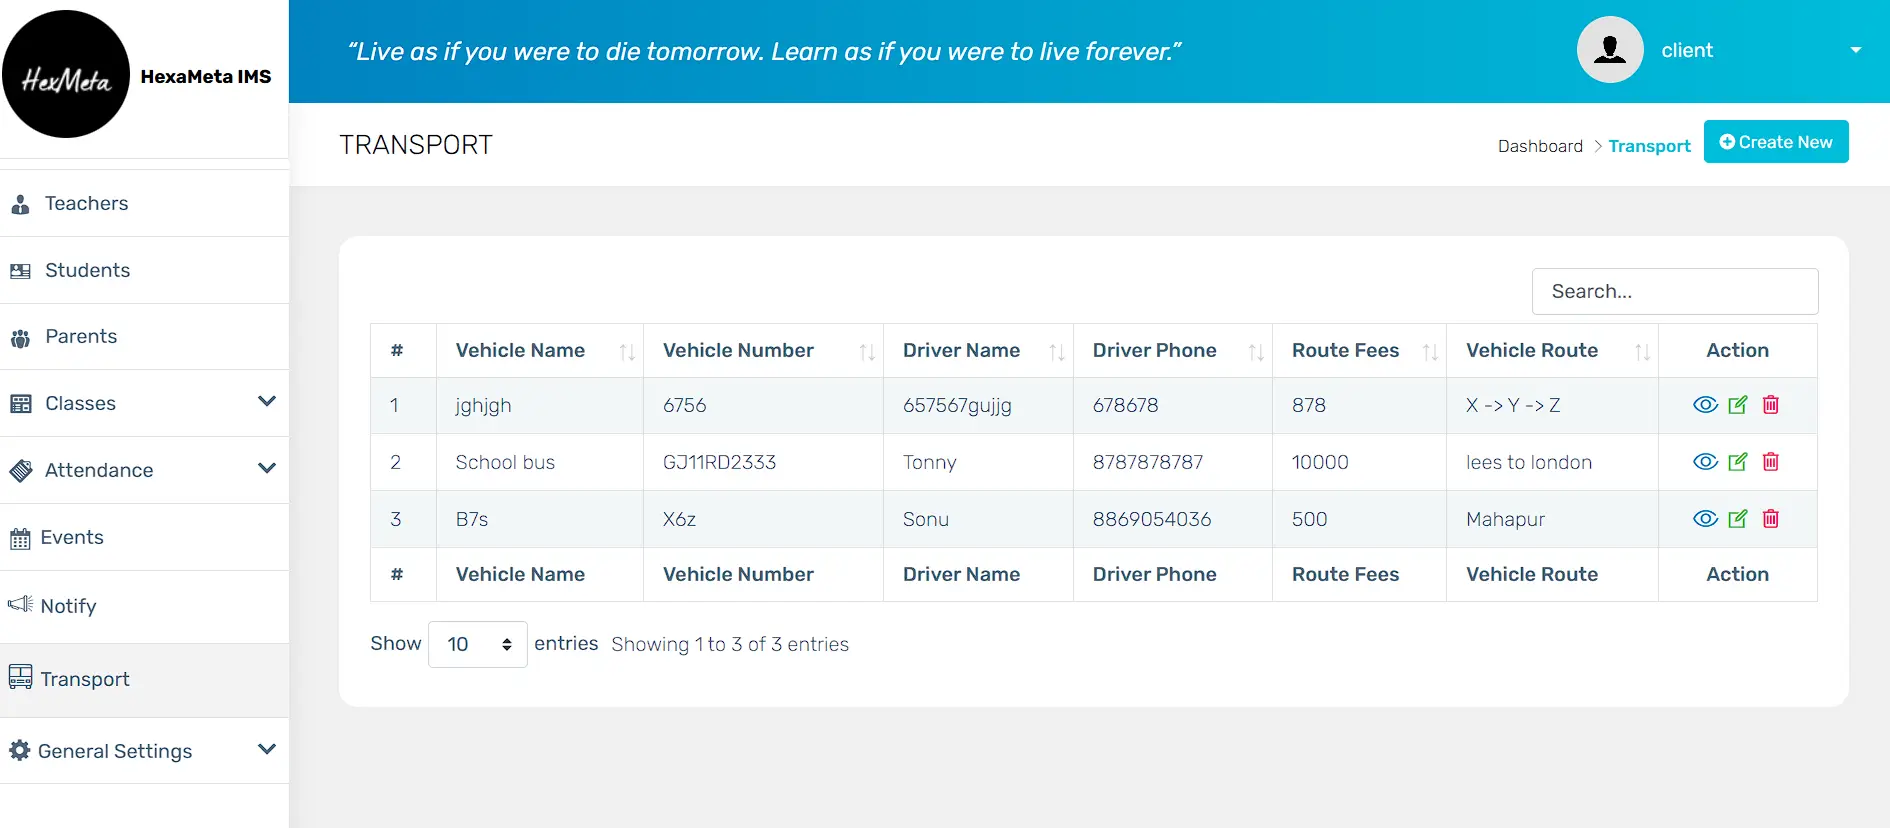Click the trash icon for B7s row
Screen dimensions: 1890x828
point(1770,519)
